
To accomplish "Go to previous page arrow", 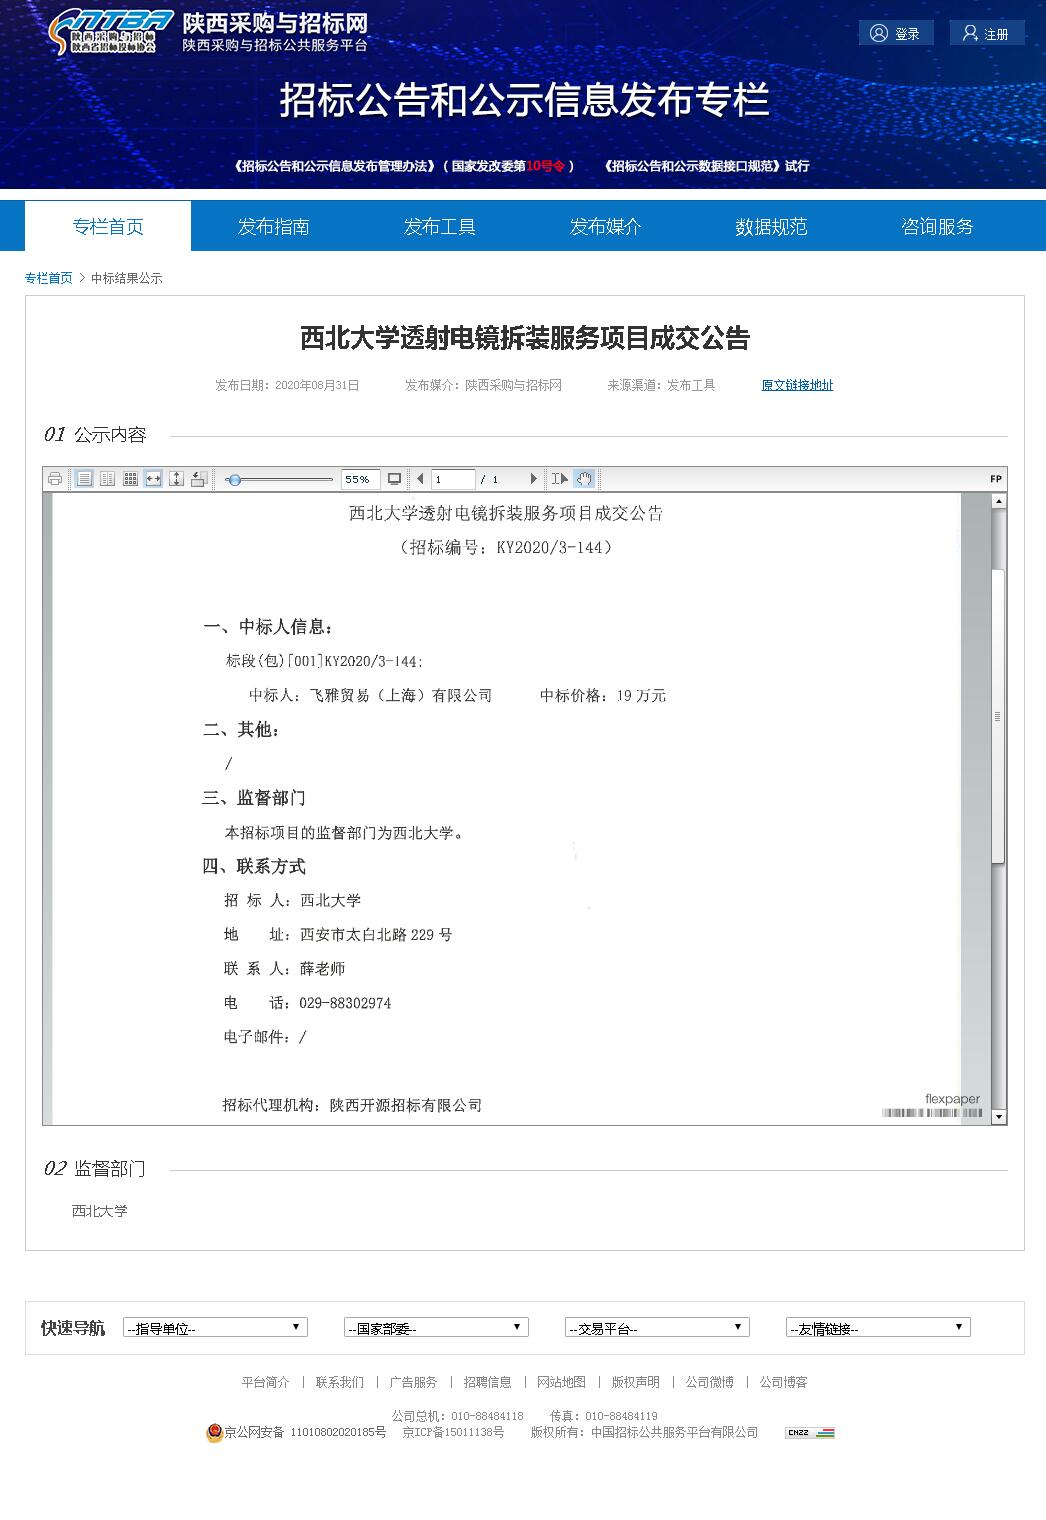I will coord(420,479).
